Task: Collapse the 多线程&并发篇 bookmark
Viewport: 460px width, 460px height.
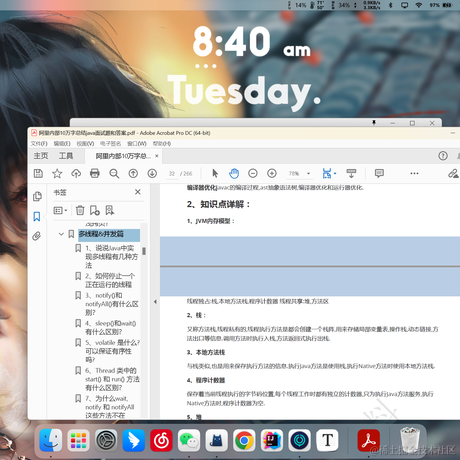Action: point(61,234)
